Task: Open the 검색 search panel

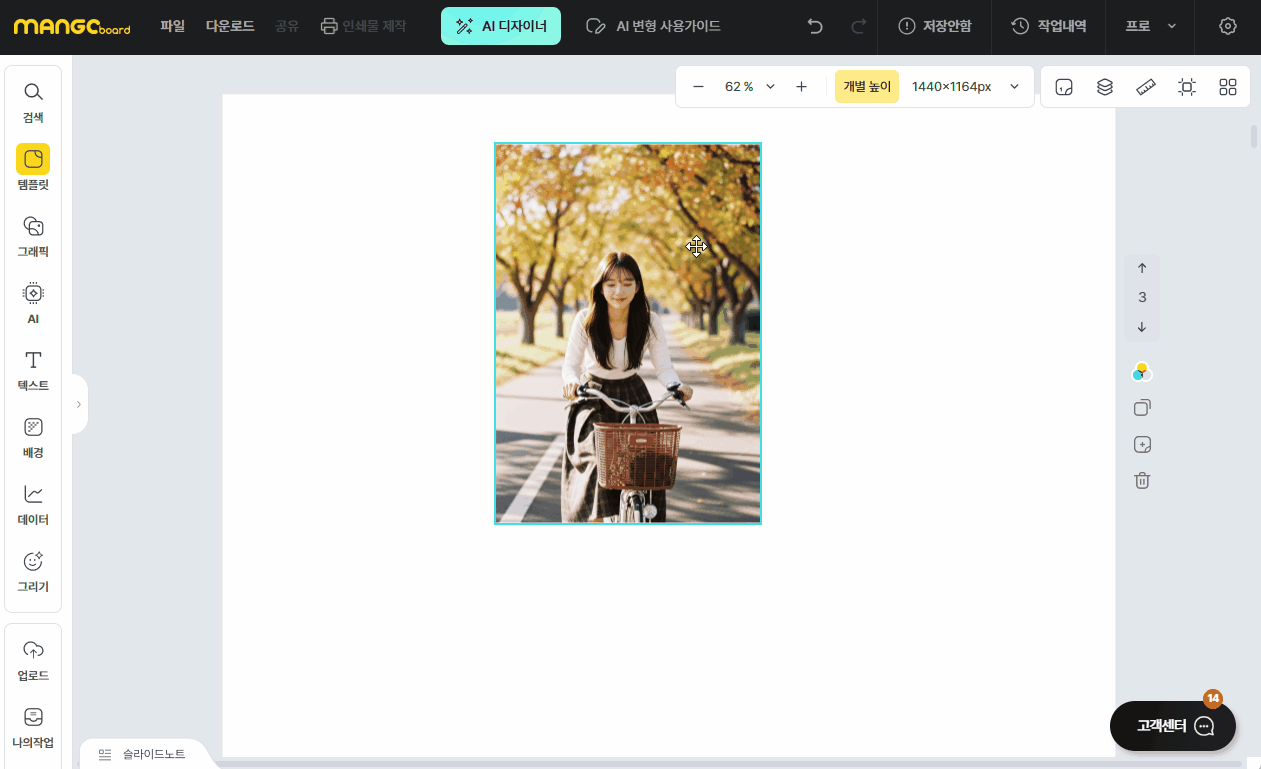Action: click(33, 102)
